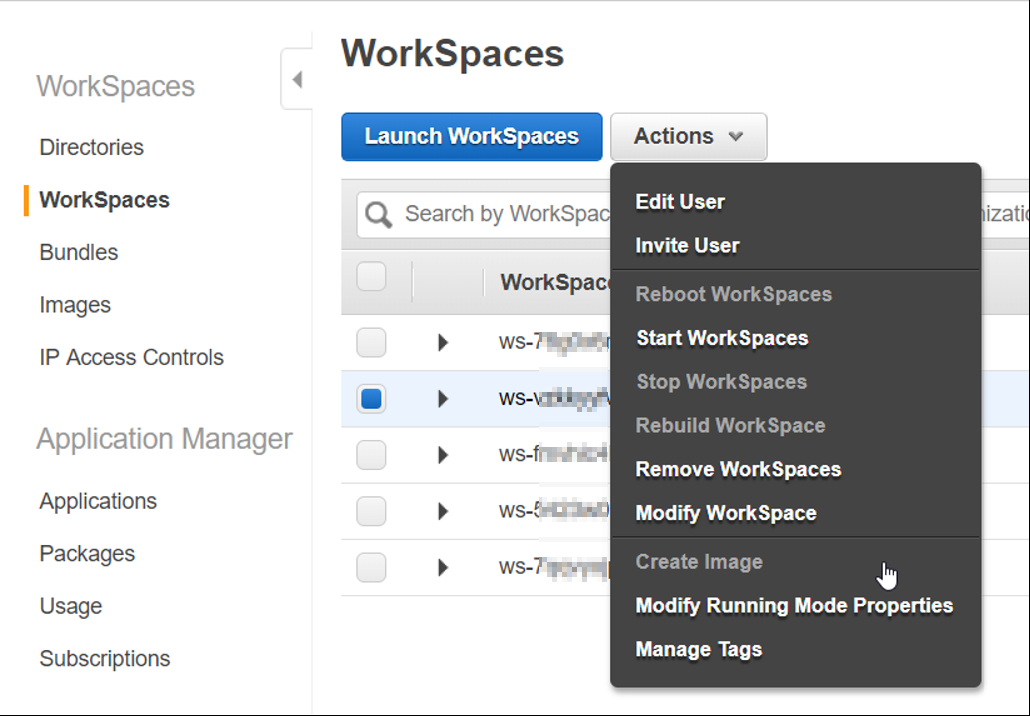This screenshot has width=1030, height=716.
Task: Click the search magnifier icon
Action: tap(377, 213)
